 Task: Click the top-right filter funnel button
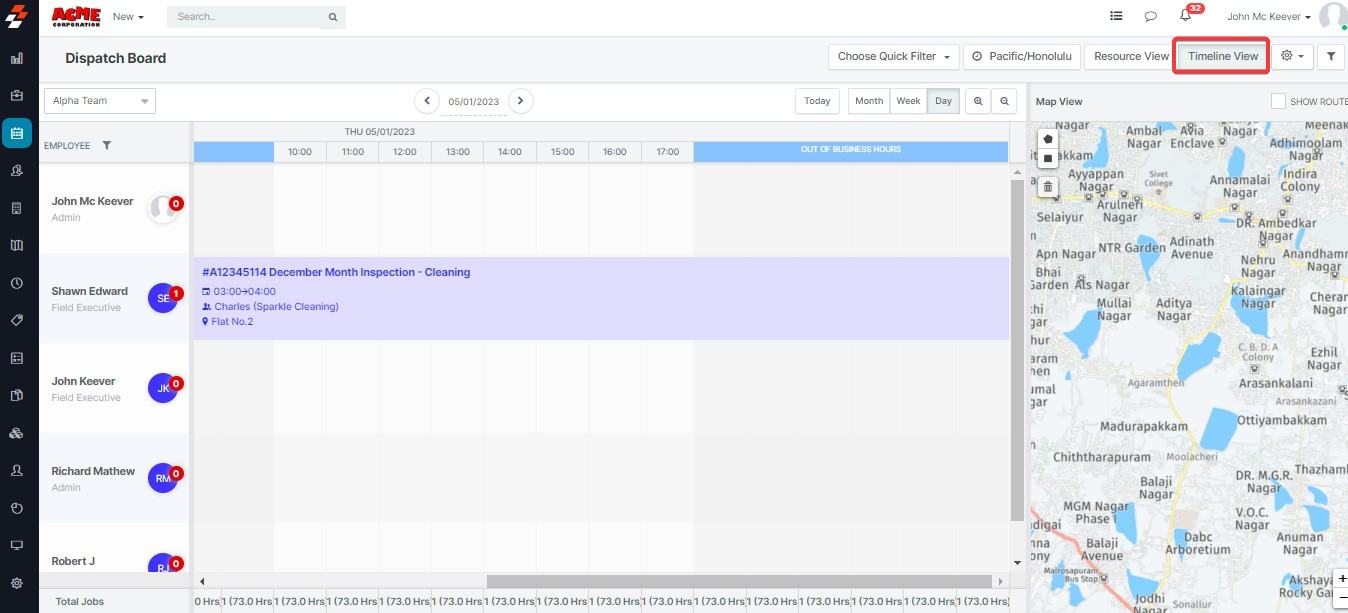click(1331, 57)
